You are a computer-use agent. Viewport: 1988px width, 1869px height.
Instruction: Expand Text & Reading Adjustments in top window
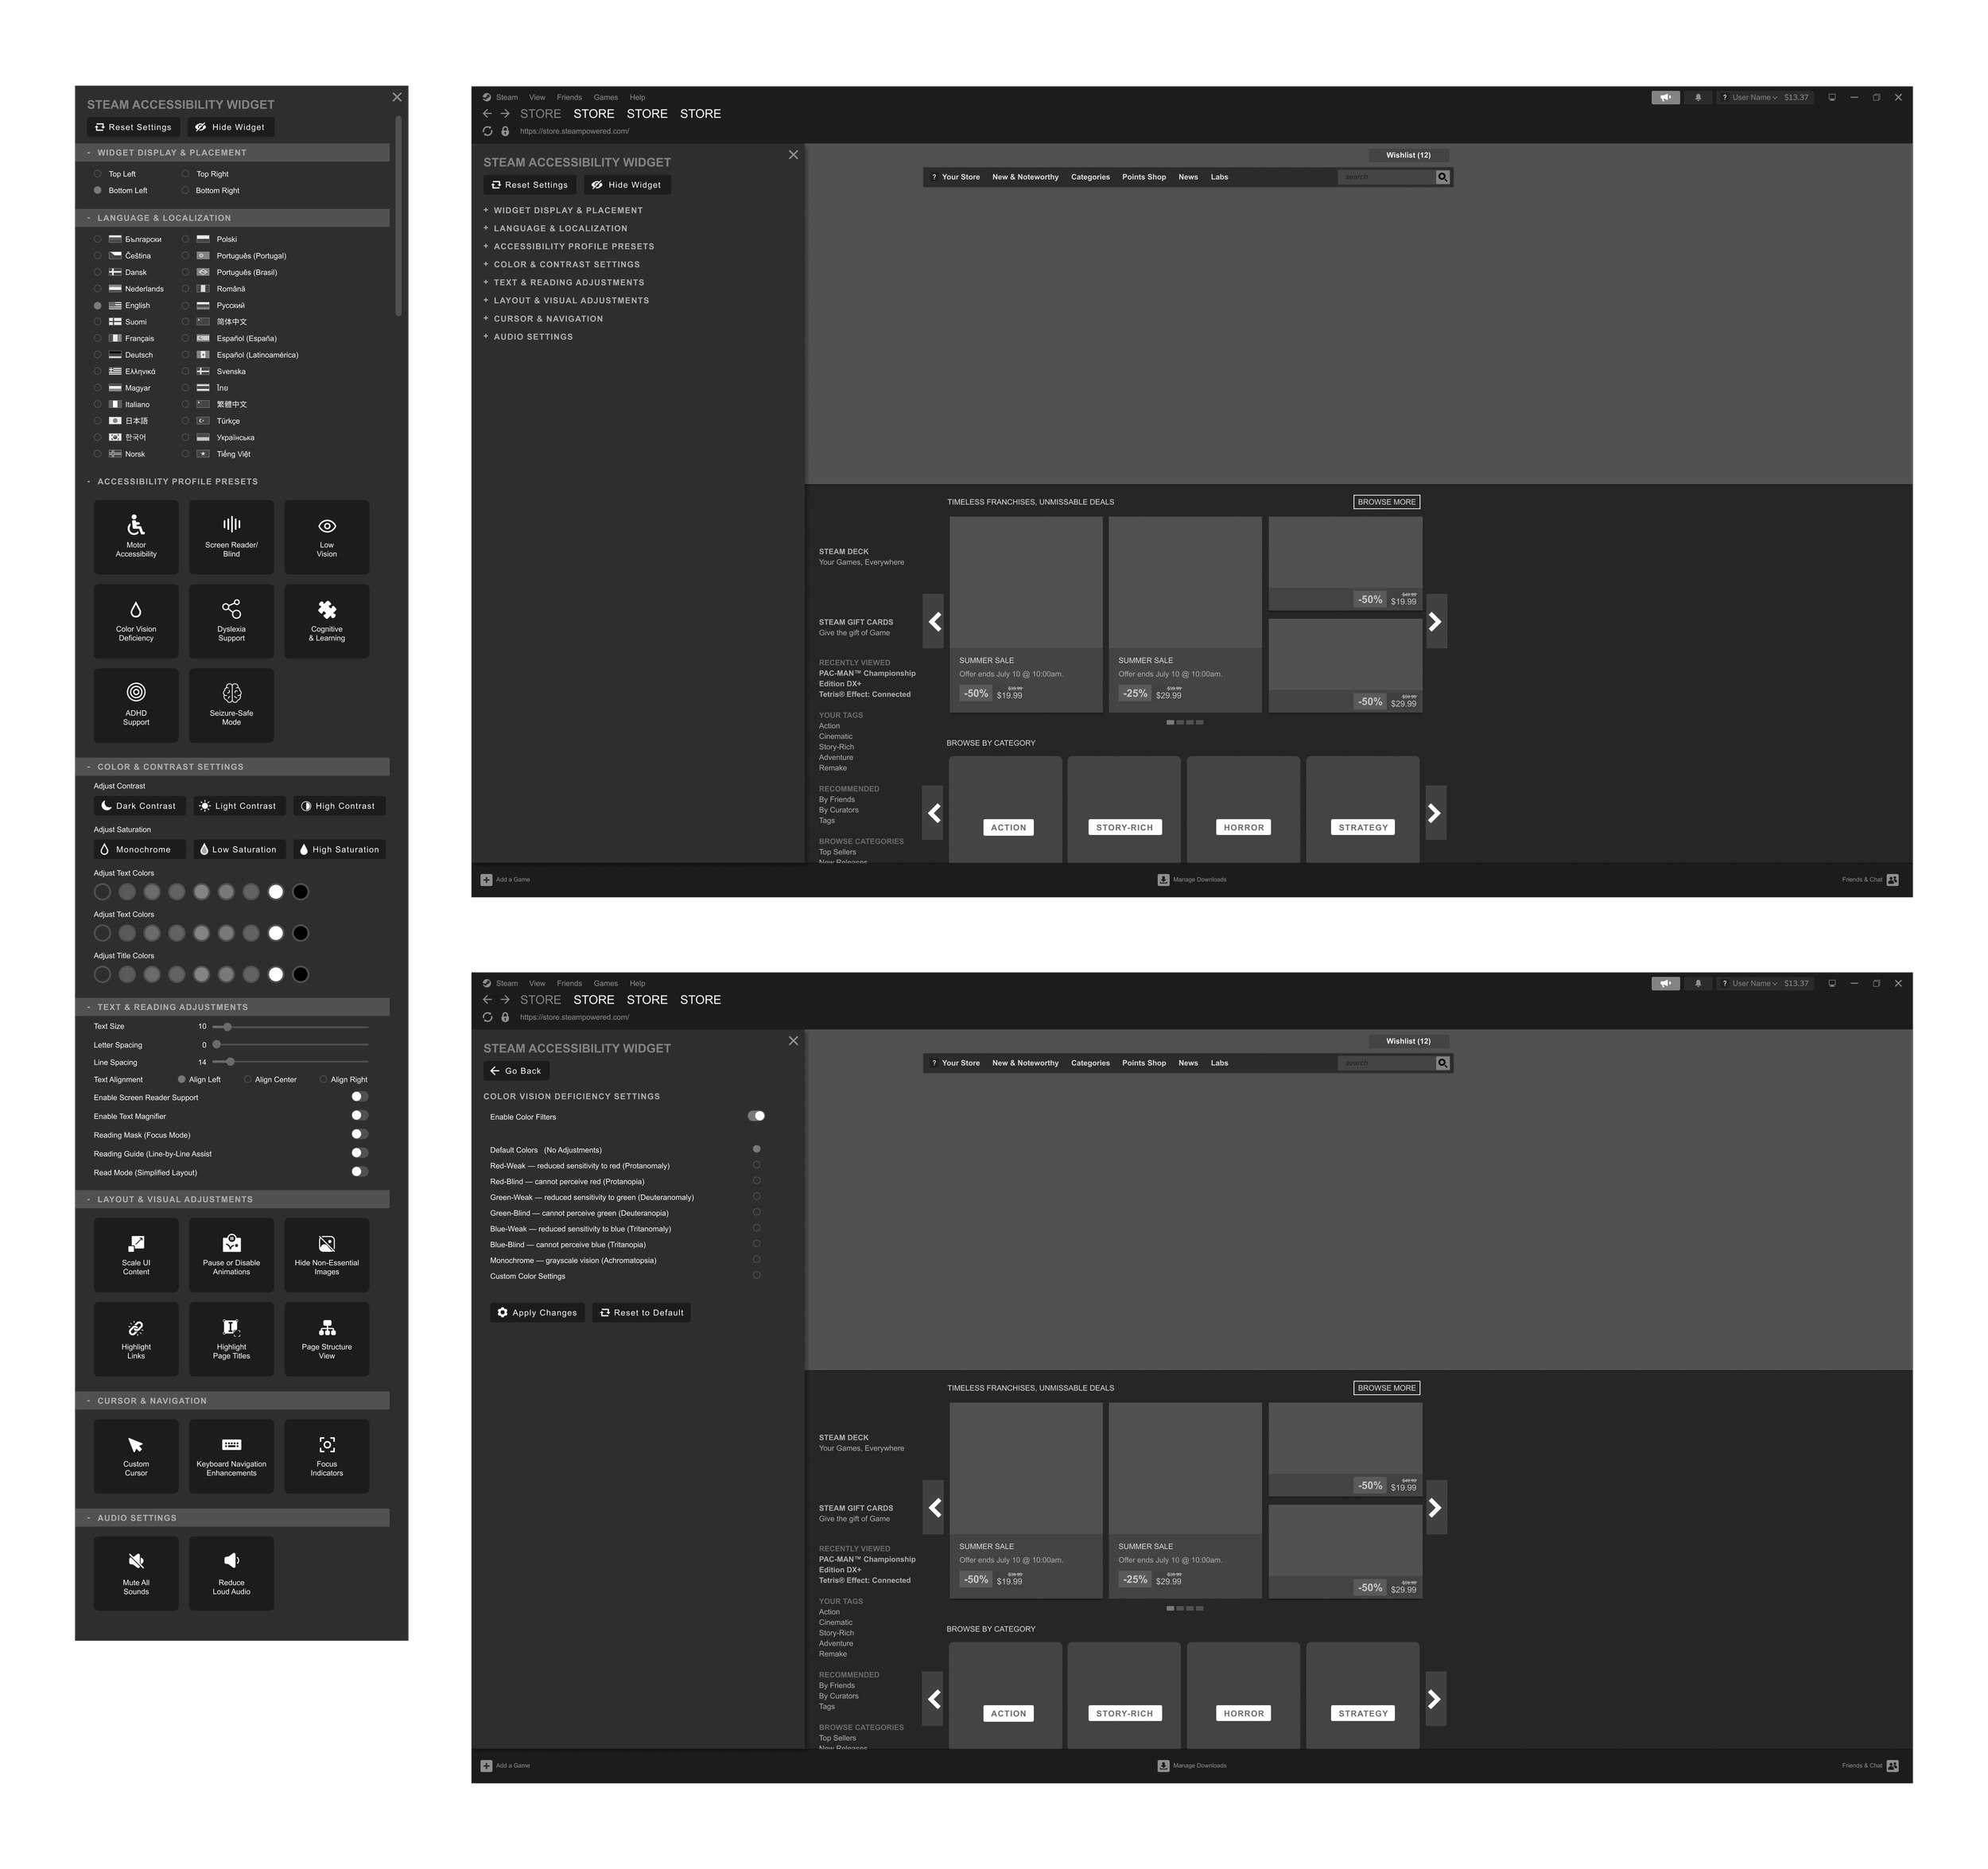pos(563,282)
